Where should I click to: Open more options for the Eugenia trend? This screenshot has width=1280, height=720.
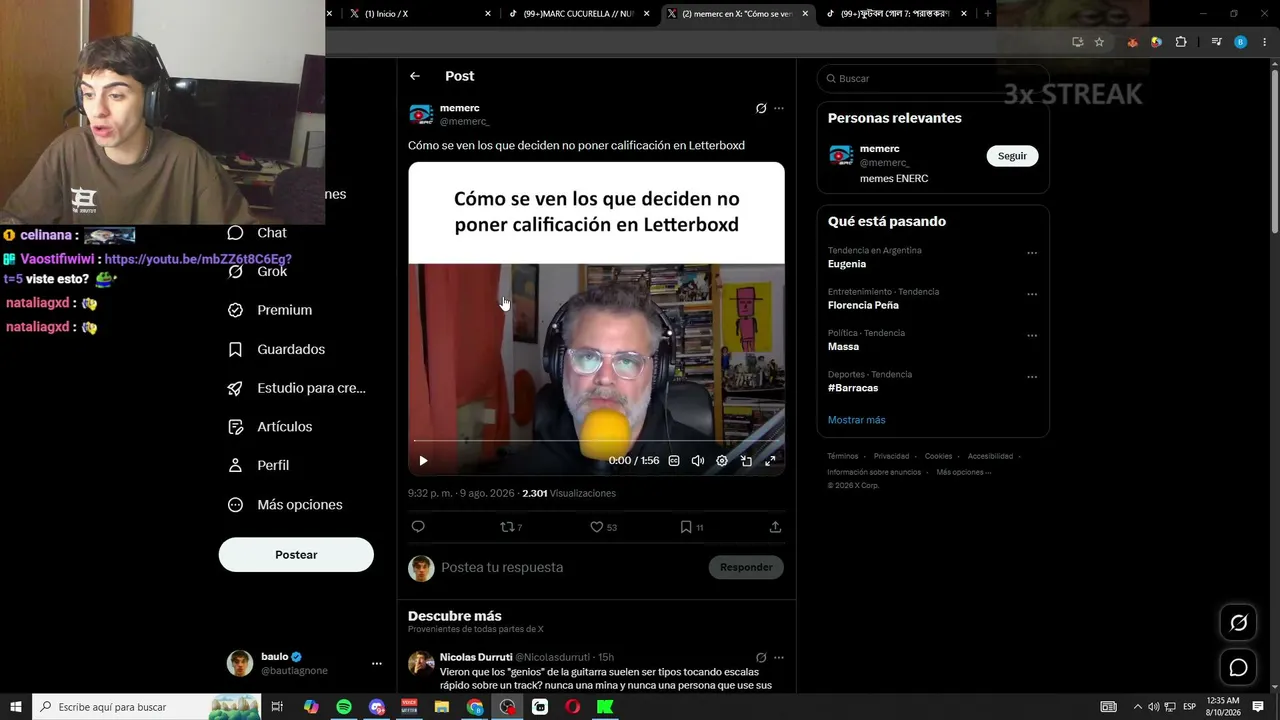pos(1032,253)
